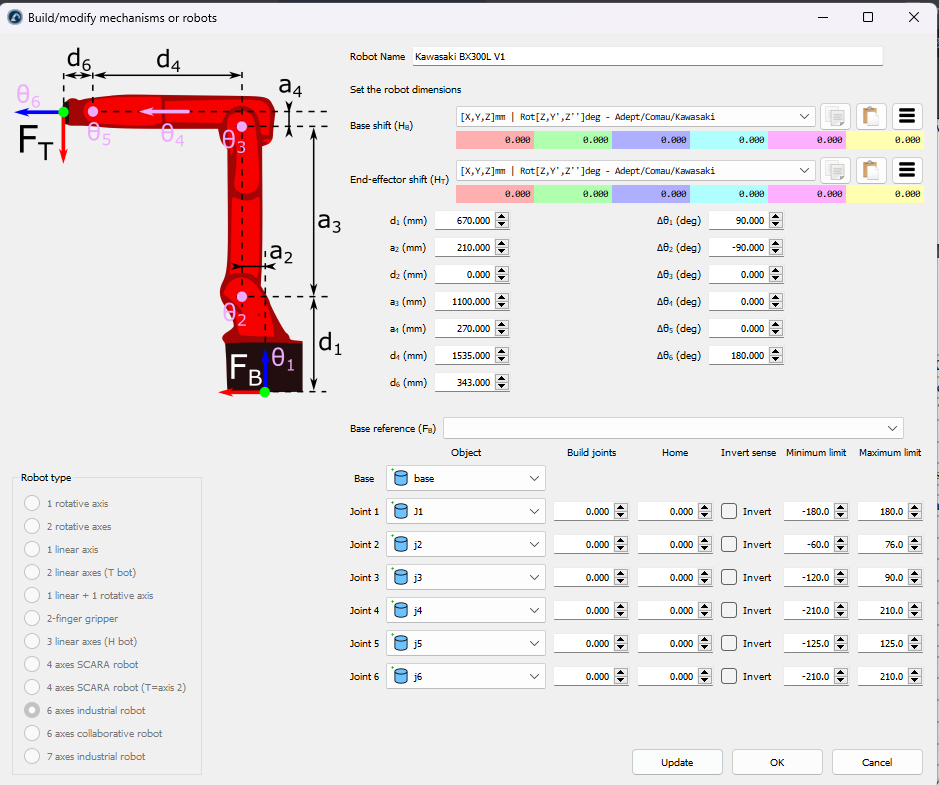Screen dimensions: 939x785
Task: Open the Base shift hamburger menu
Action: 907,116
